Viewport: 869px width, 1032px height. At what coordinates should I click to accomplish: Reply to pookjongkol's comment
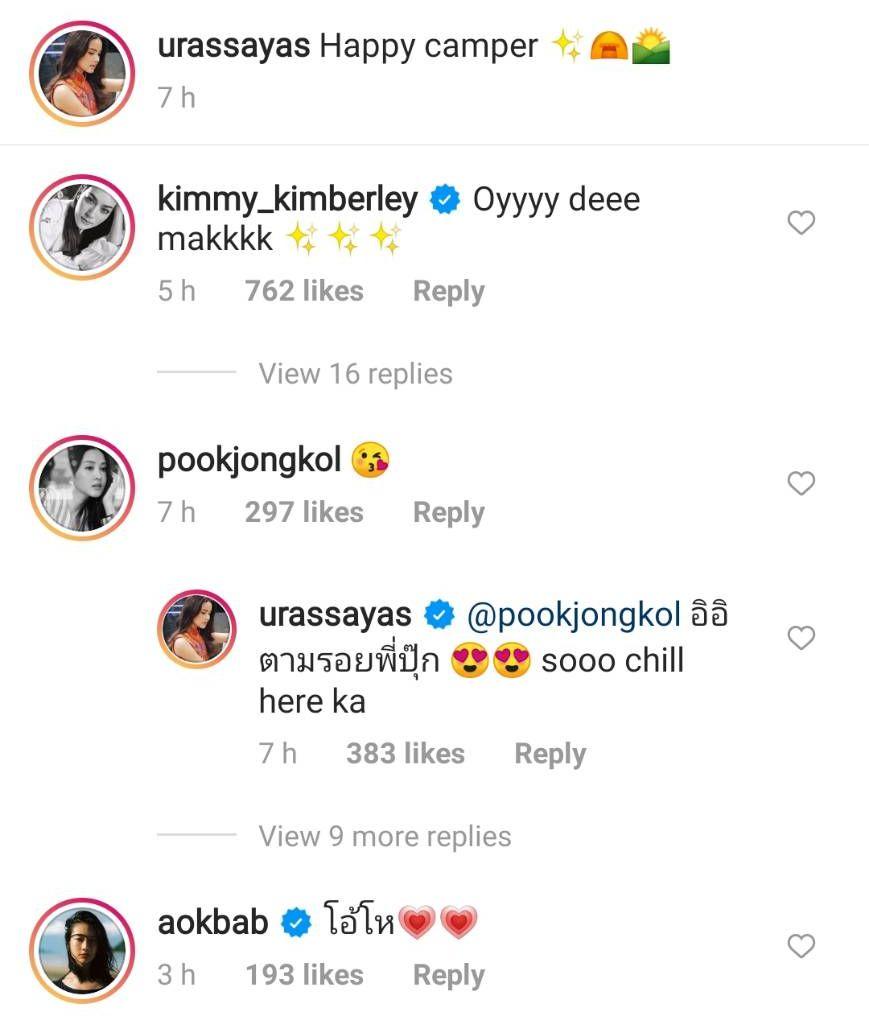(x=448, y=512)
